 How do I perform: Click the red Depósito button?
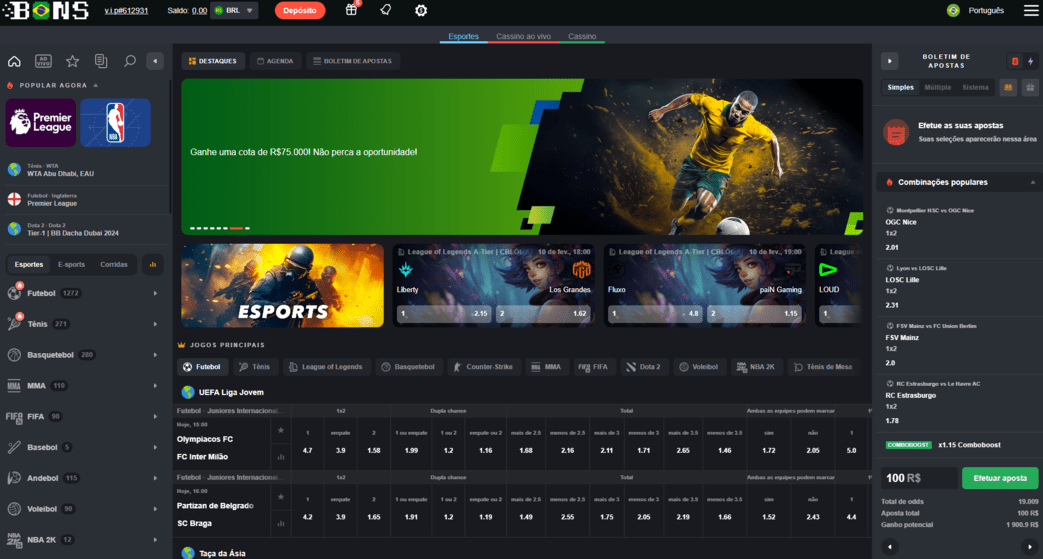click(300, 11)
